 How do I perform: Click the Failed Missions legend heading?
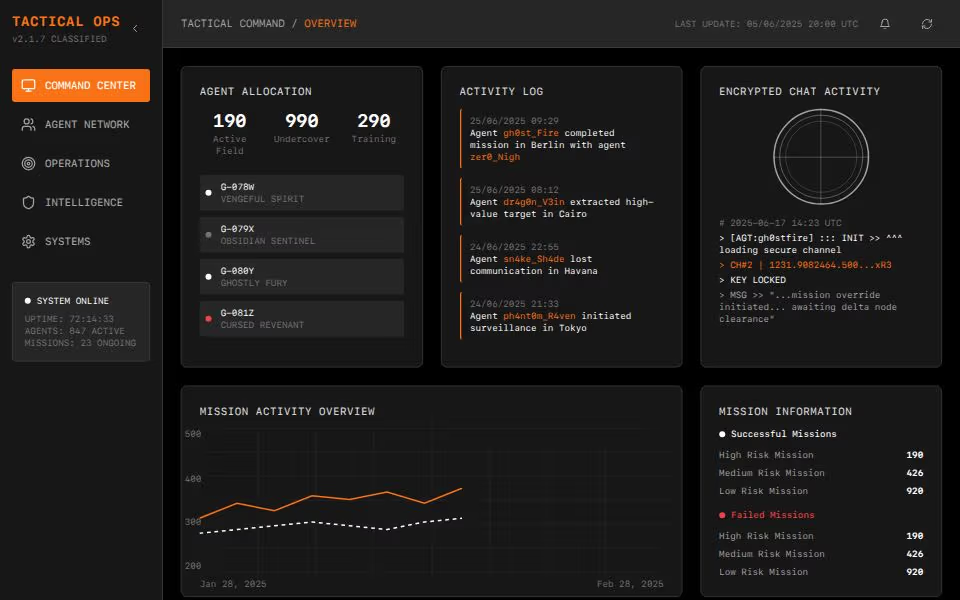point(767,515)
